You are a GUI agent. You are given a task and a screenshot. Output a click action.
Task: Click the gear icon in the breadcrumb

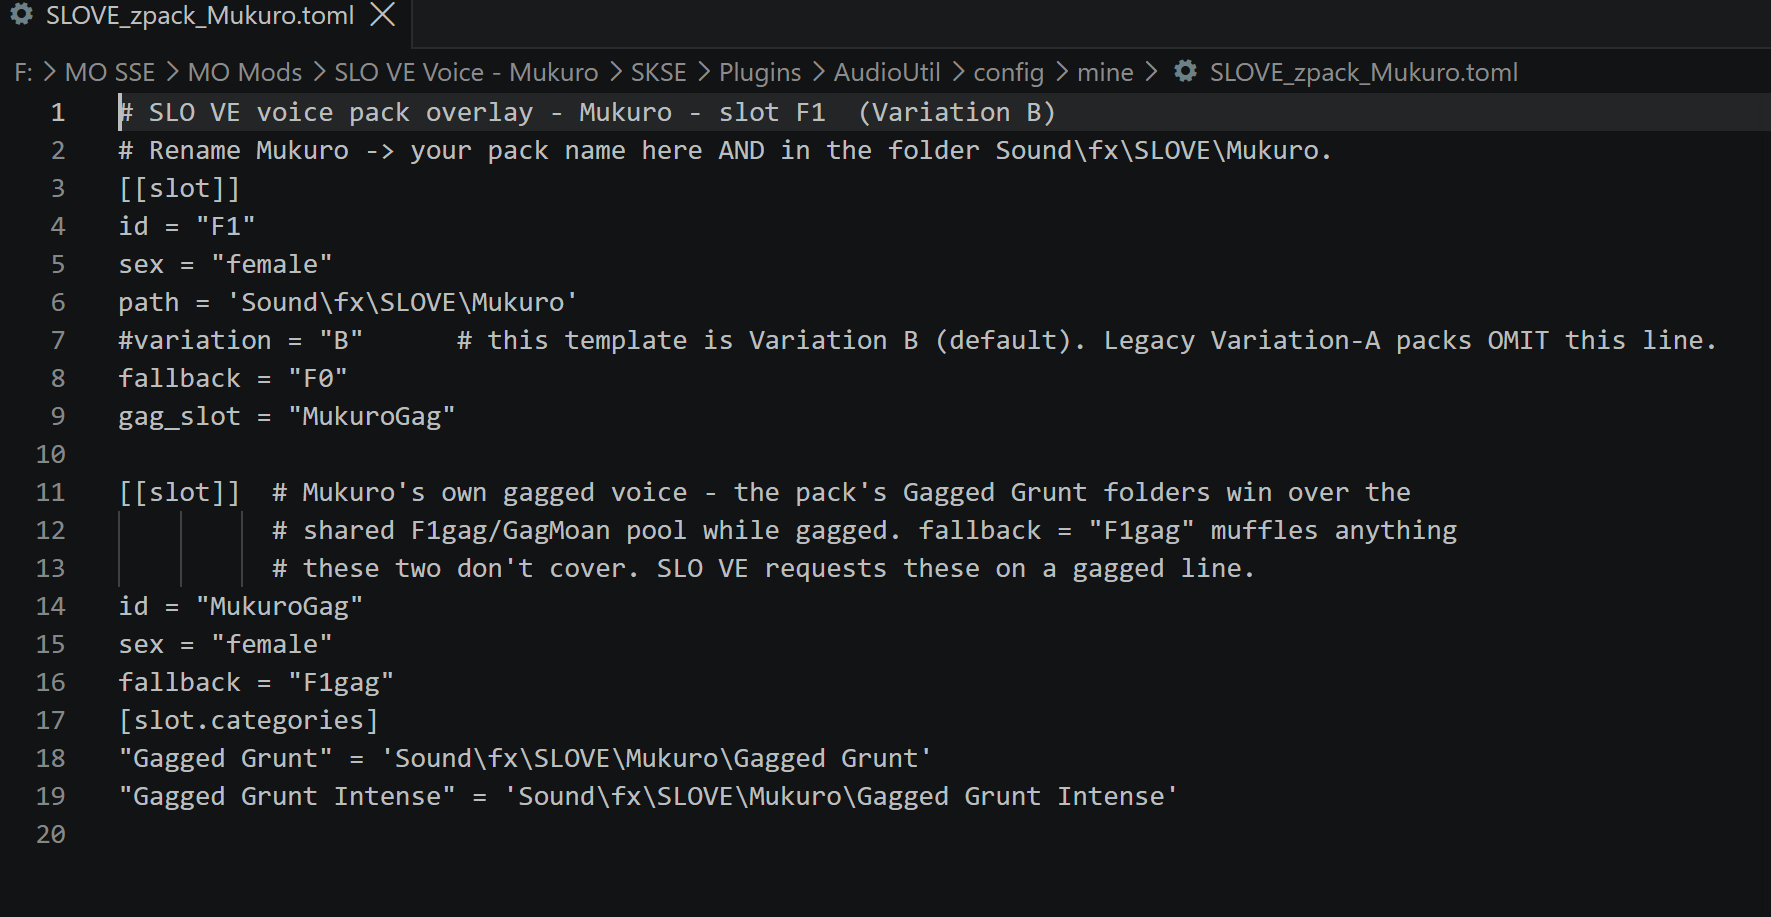tap(1185, 71)
